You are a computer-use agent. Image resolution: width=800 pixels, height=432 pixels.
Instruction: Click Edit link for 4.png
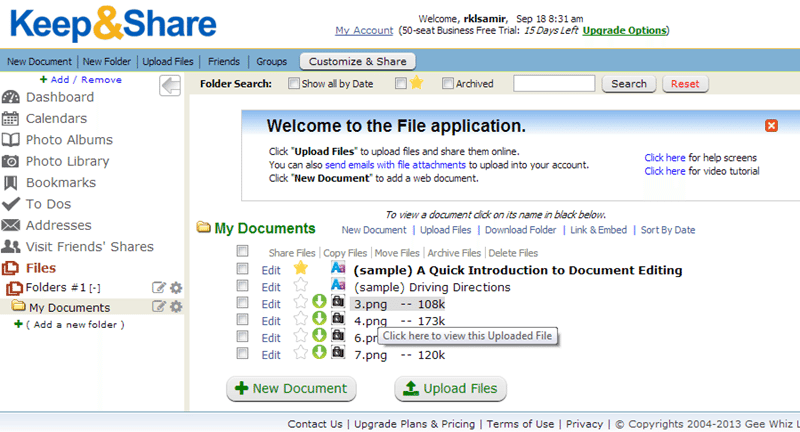pyautogui.click(x=271, y=321)
